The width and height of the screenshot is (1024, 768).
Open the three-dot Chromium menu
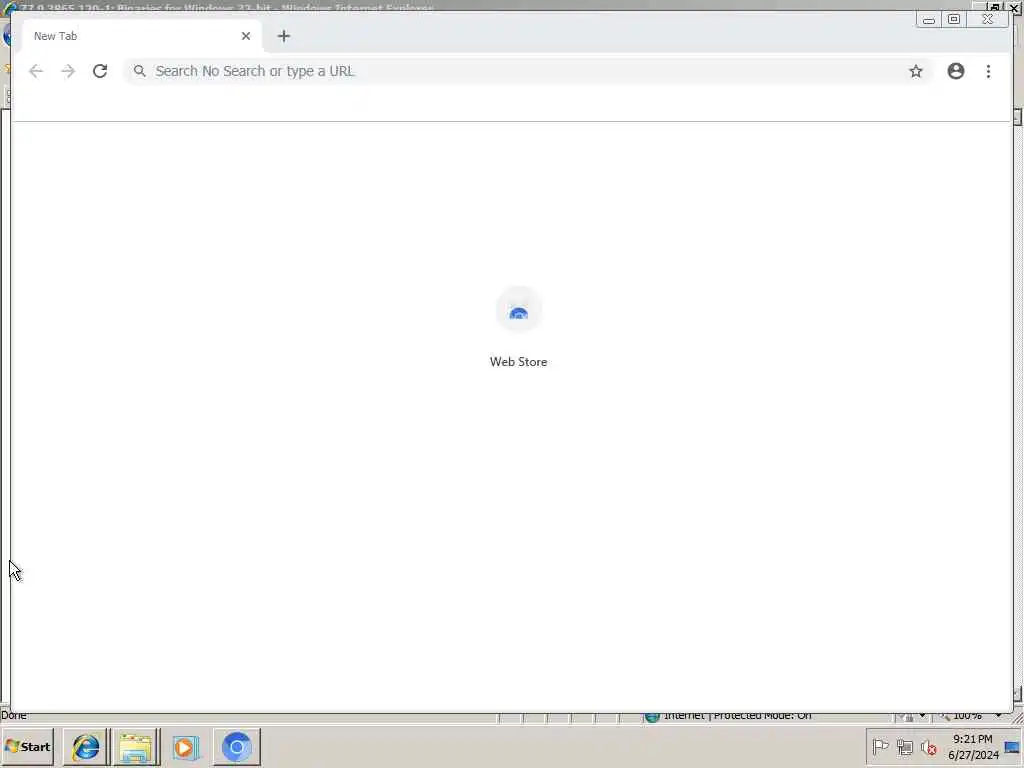coord(988,71)
